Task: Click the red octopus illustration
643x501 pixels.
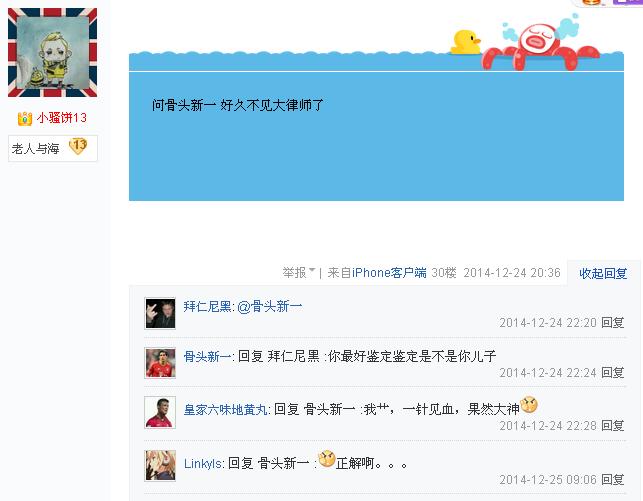Action: 540,46
